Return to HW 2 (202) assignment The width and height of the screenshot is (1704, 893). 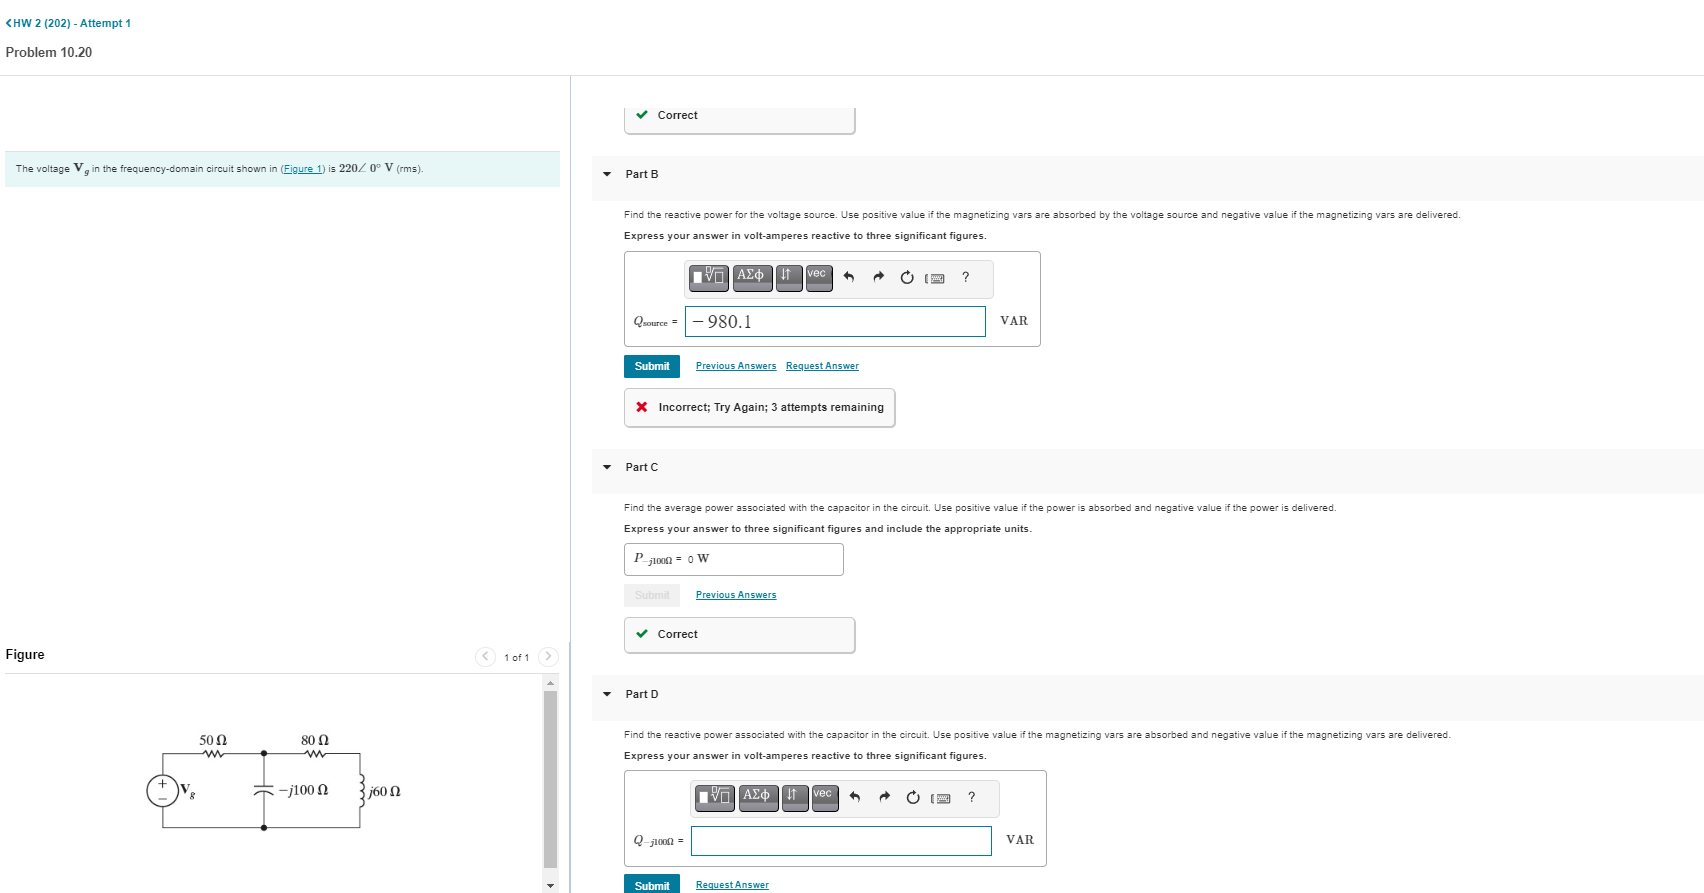click(69, 23)
